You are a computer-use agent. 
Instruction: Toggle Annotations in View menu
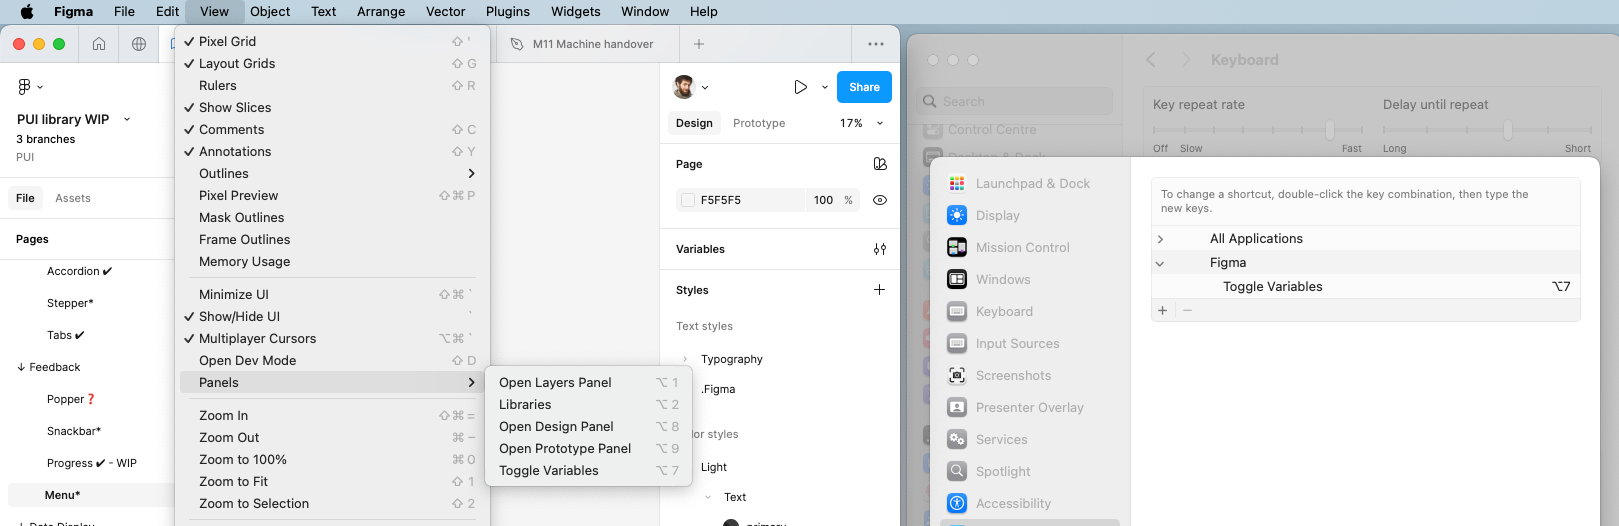(331, 151)
